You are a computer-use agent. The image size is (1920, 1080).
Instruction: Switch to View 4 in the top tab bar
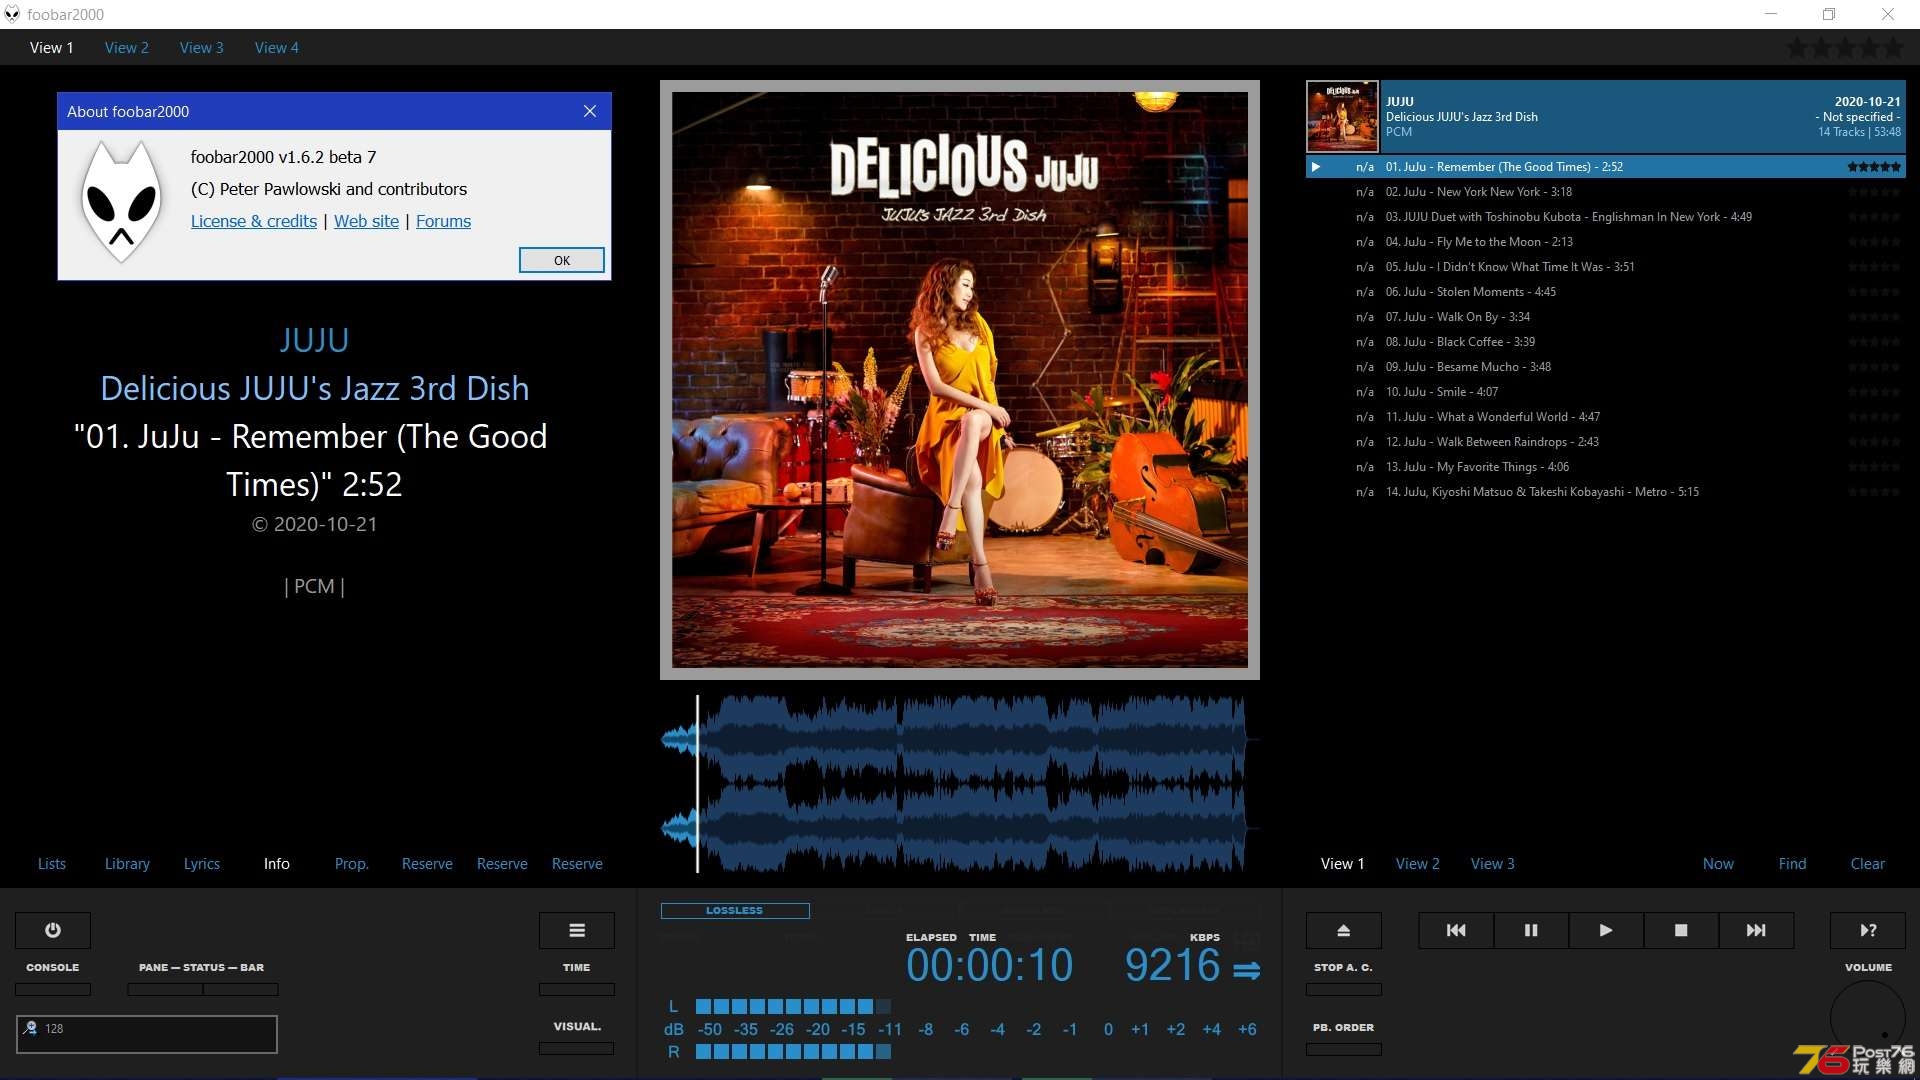(277, 47)
